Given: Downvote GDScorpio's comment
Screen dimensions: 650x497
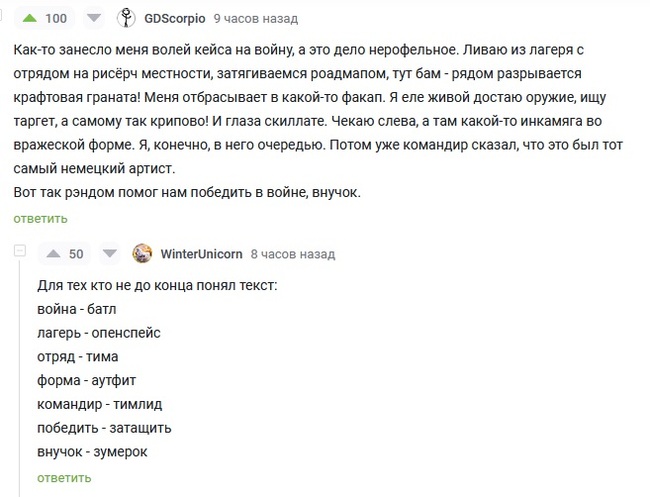Looking at the screenshot, I should [x=92, y=18].
